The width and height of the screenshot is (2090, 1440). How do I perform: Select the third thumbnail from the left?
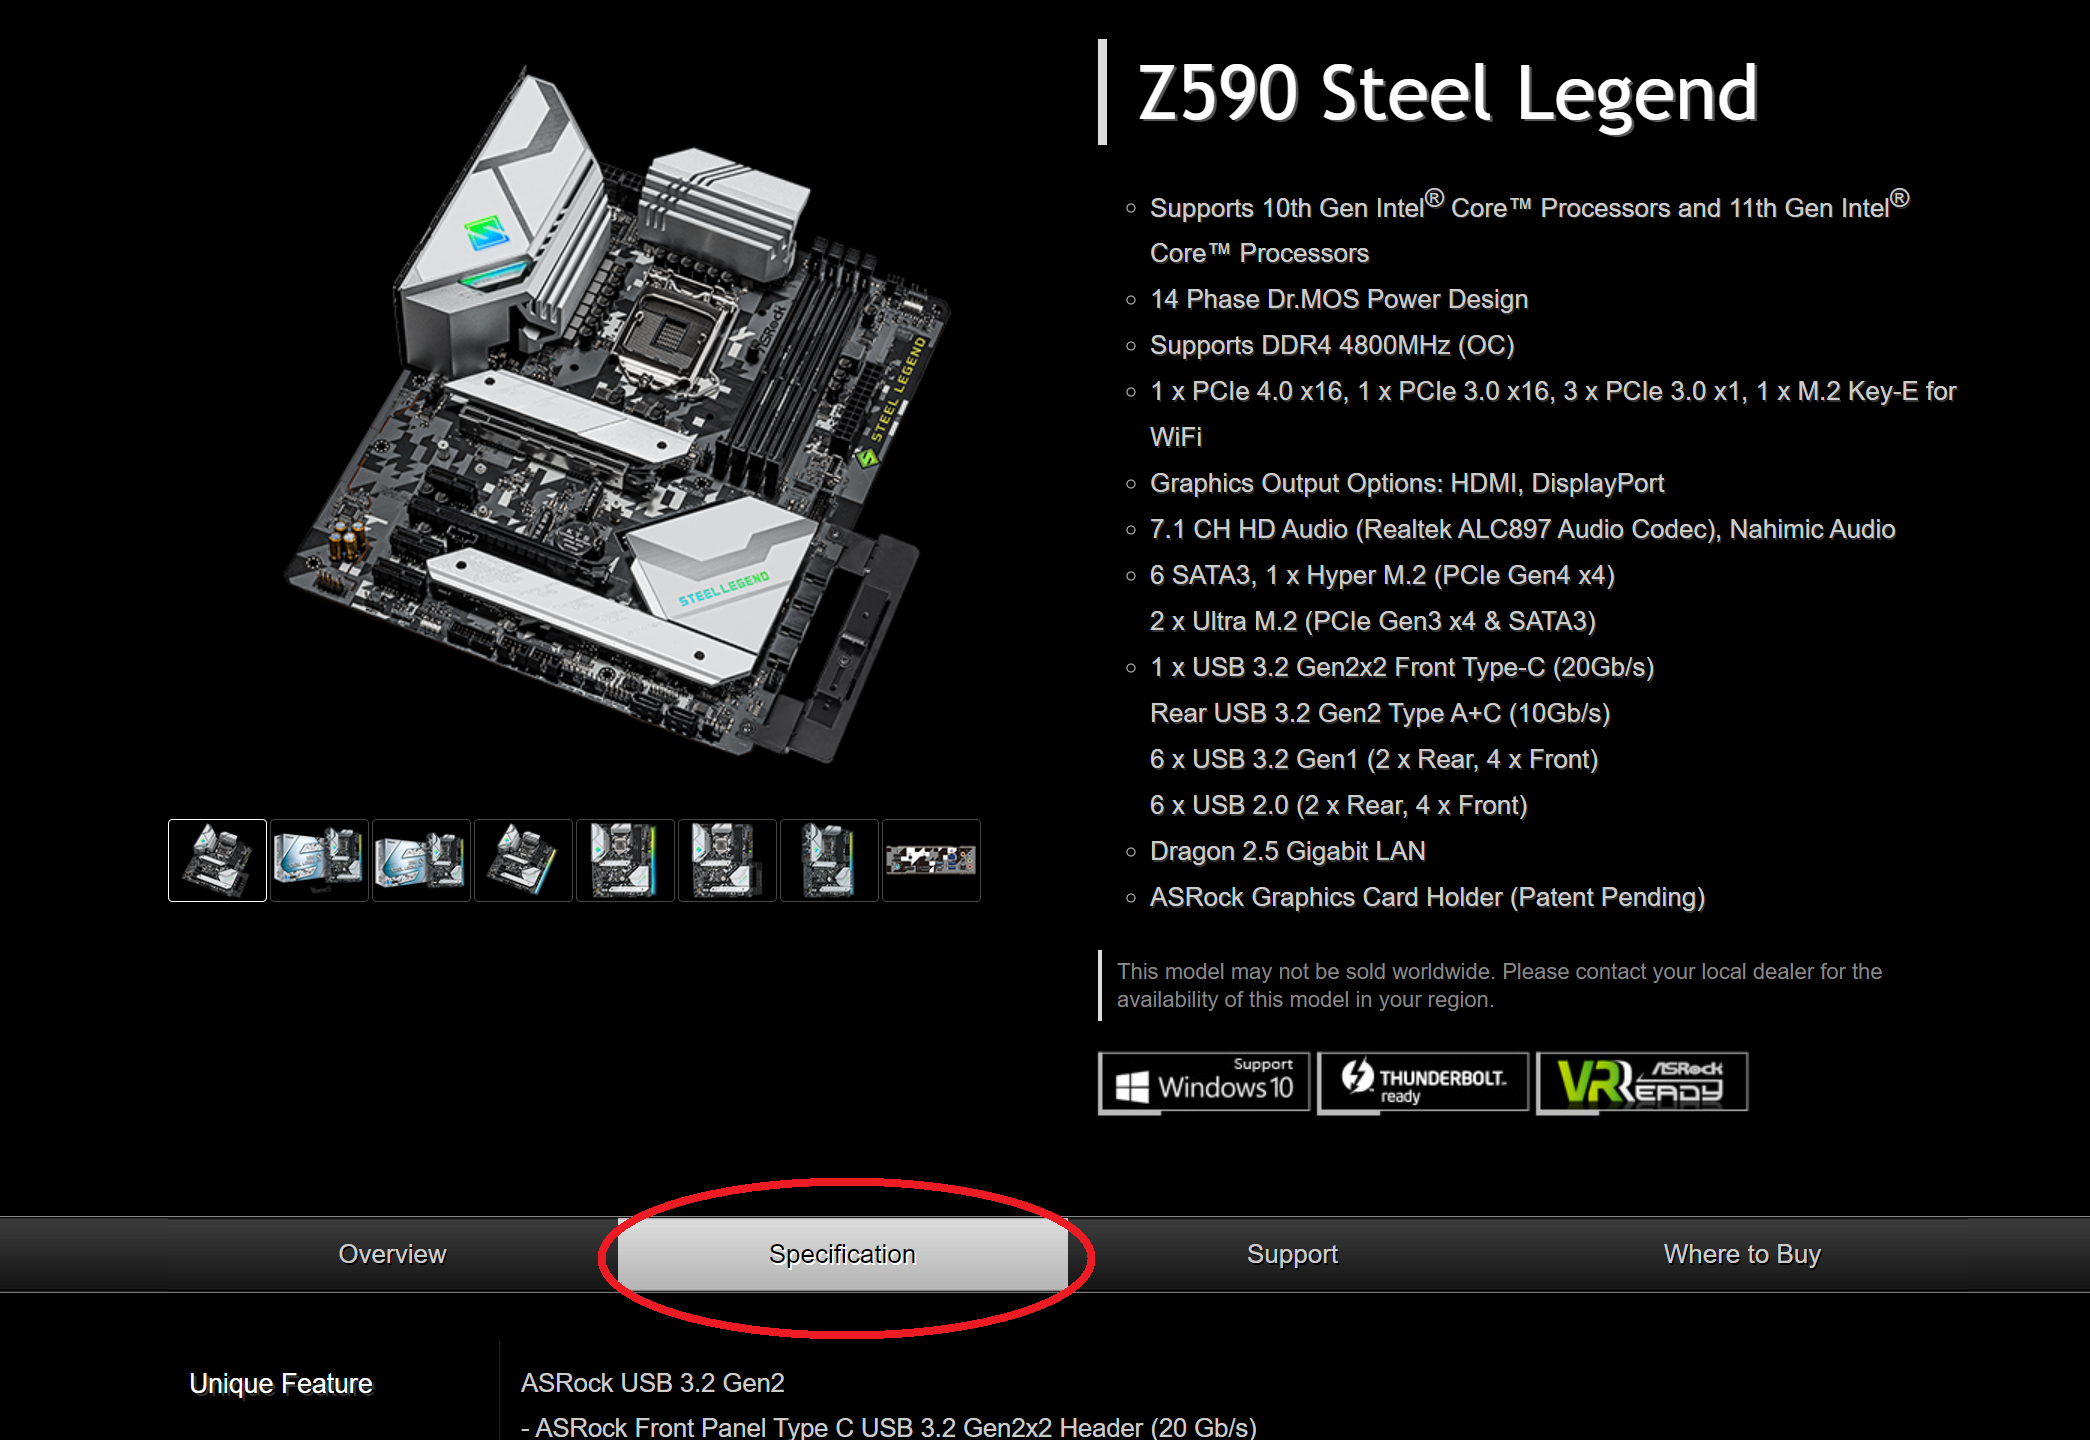[x=421, y=860]
